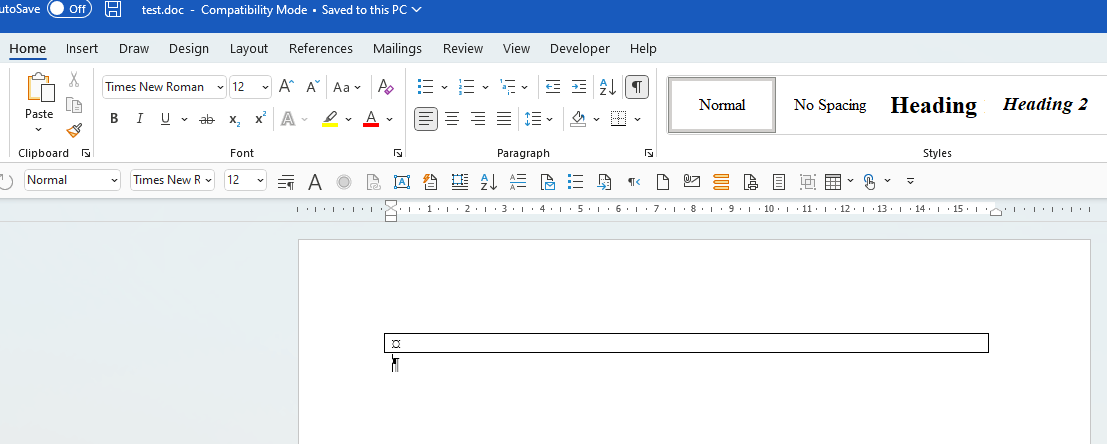Image resolution: width=1107 pixels, height=444 pixels.
Task: Click the undo arrow at toolbar left edge
Action: (6, 181)
